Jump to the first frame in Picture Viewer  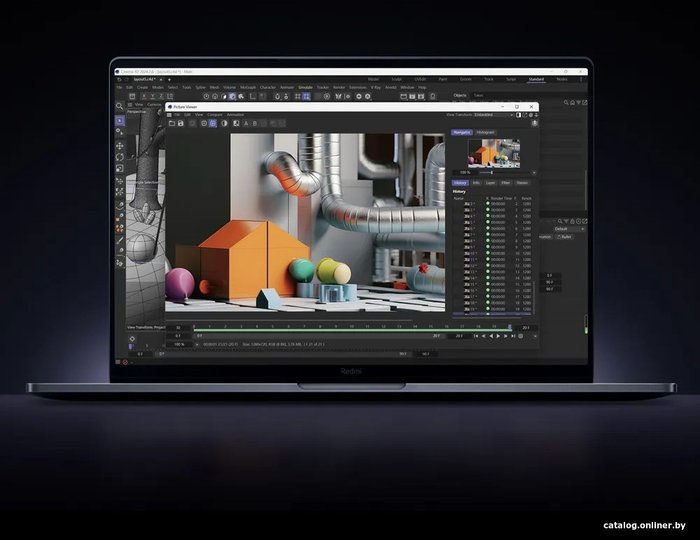point(476,336)
